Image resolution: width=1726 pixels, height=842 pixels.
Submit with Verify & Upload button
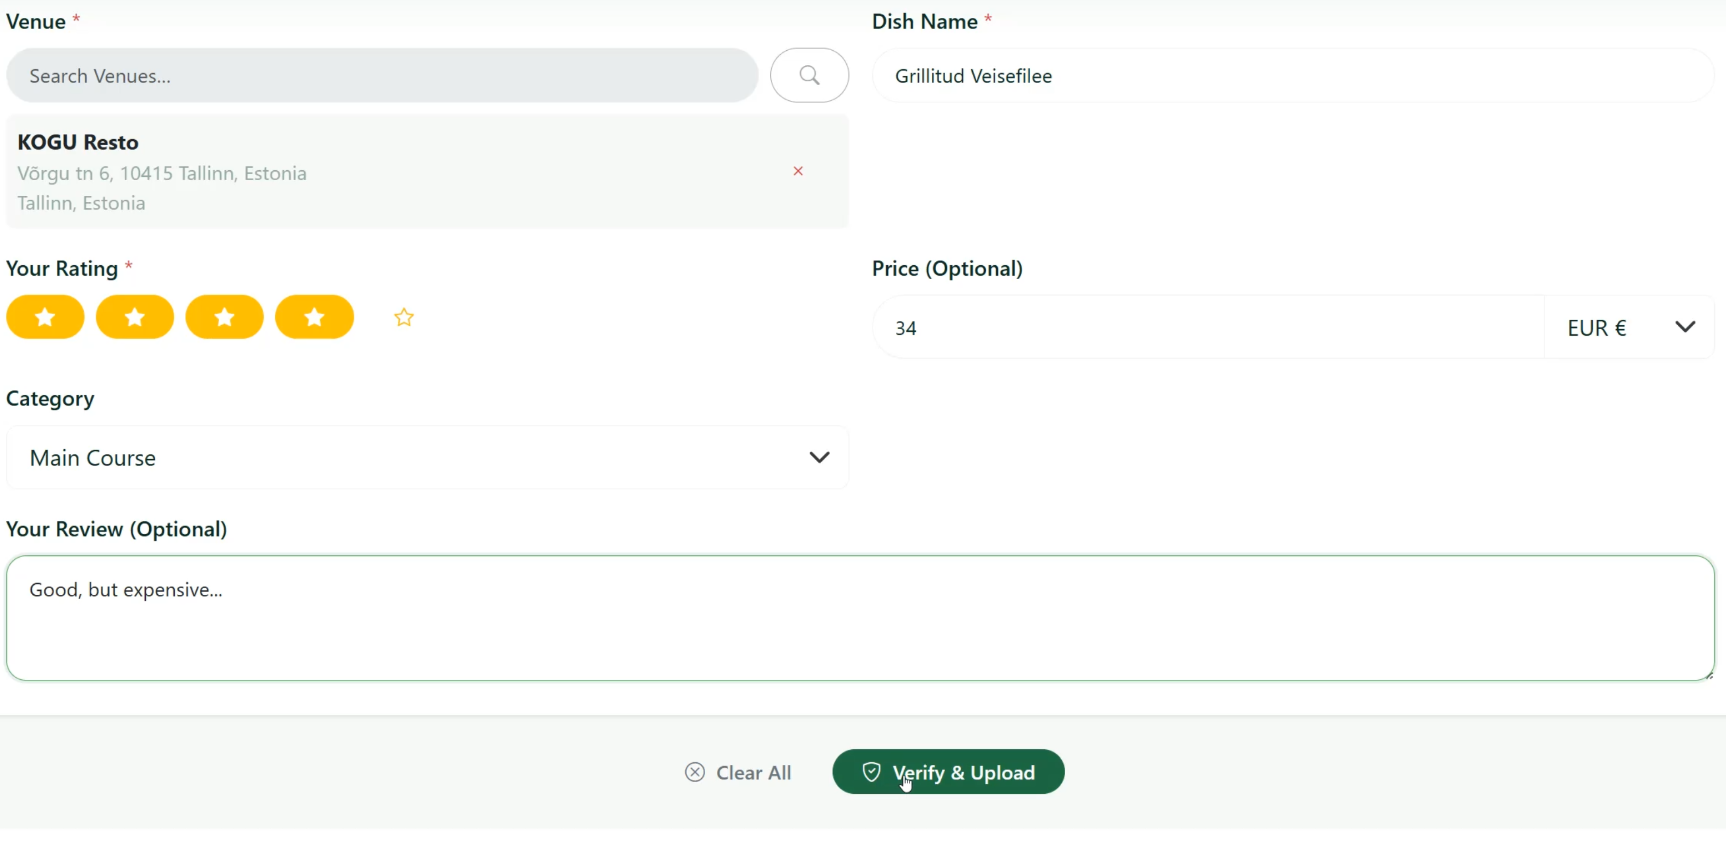pyautogui.click(x=948, y=772)
